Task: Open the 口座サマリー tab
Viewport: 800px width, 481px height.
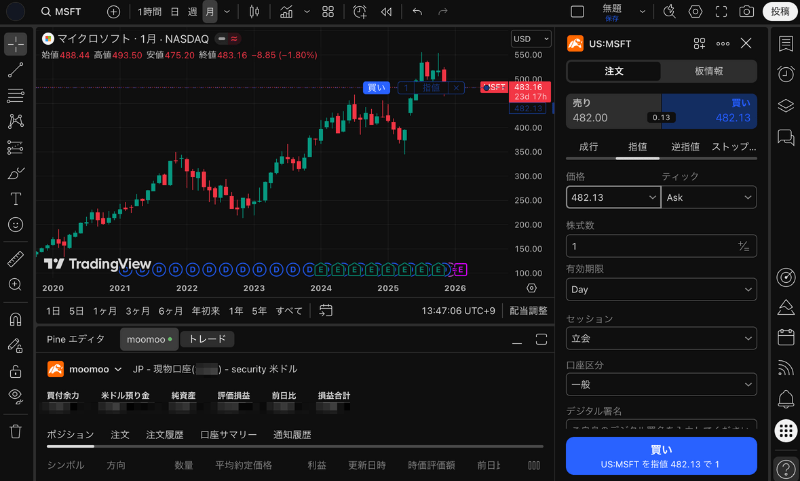Action: 228,435
